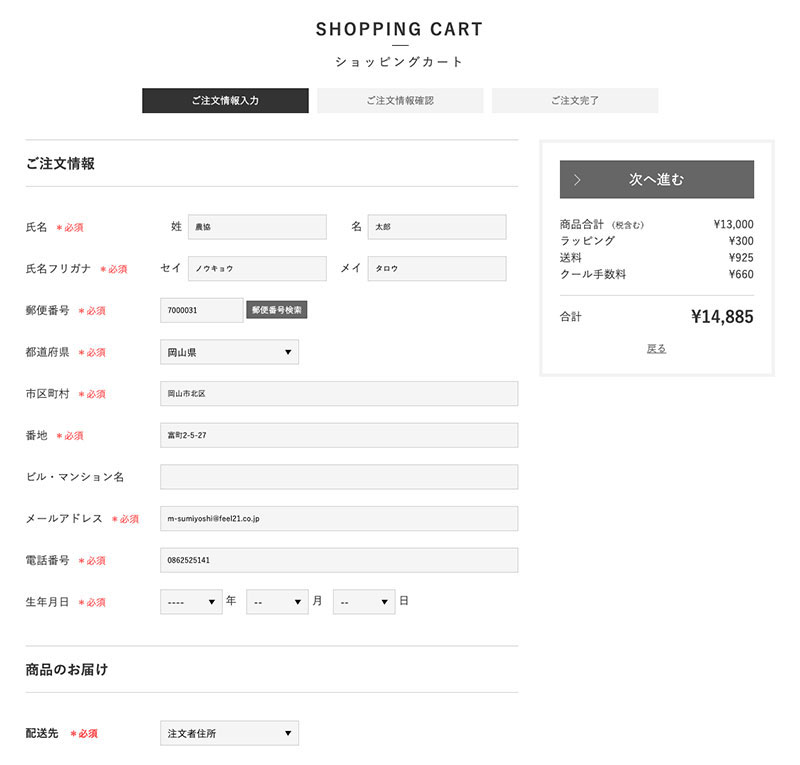The width and height of the screenshot is (800, 765).
Task: Click the 名 first name field
Action: click(x=437, y=227)
